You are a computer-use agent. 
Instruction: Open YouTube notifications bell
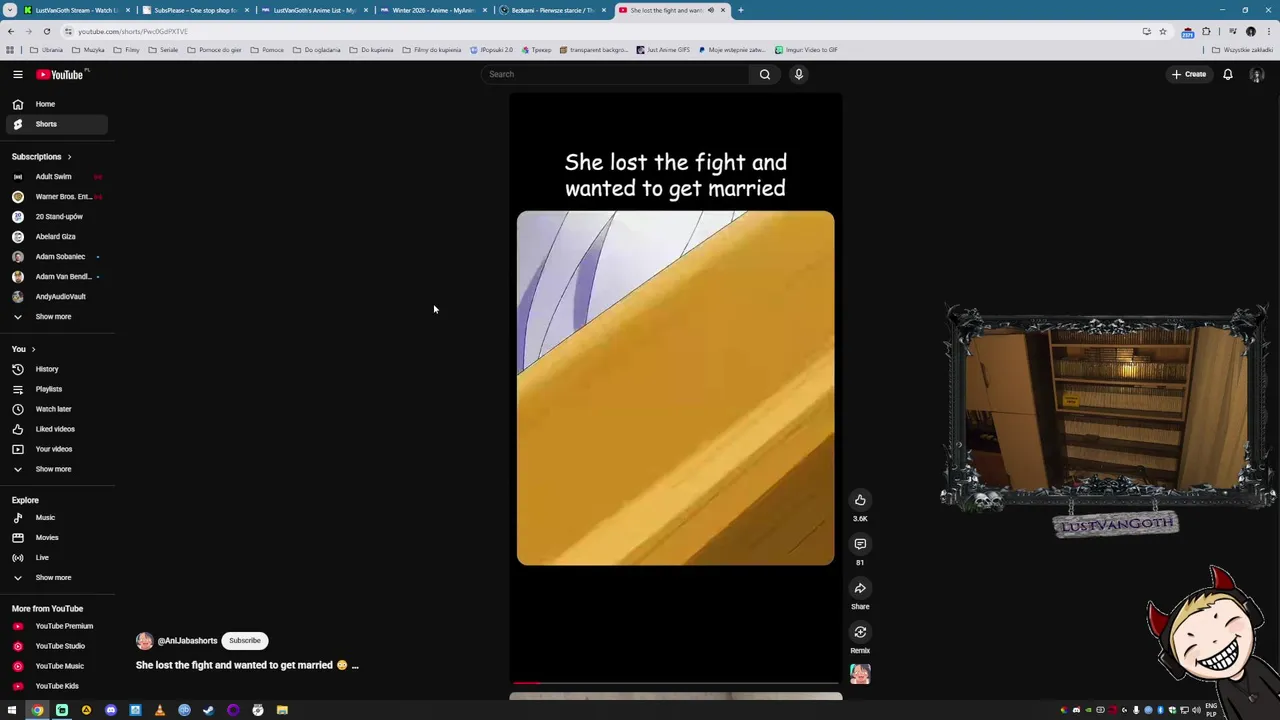coord(1228,74)
